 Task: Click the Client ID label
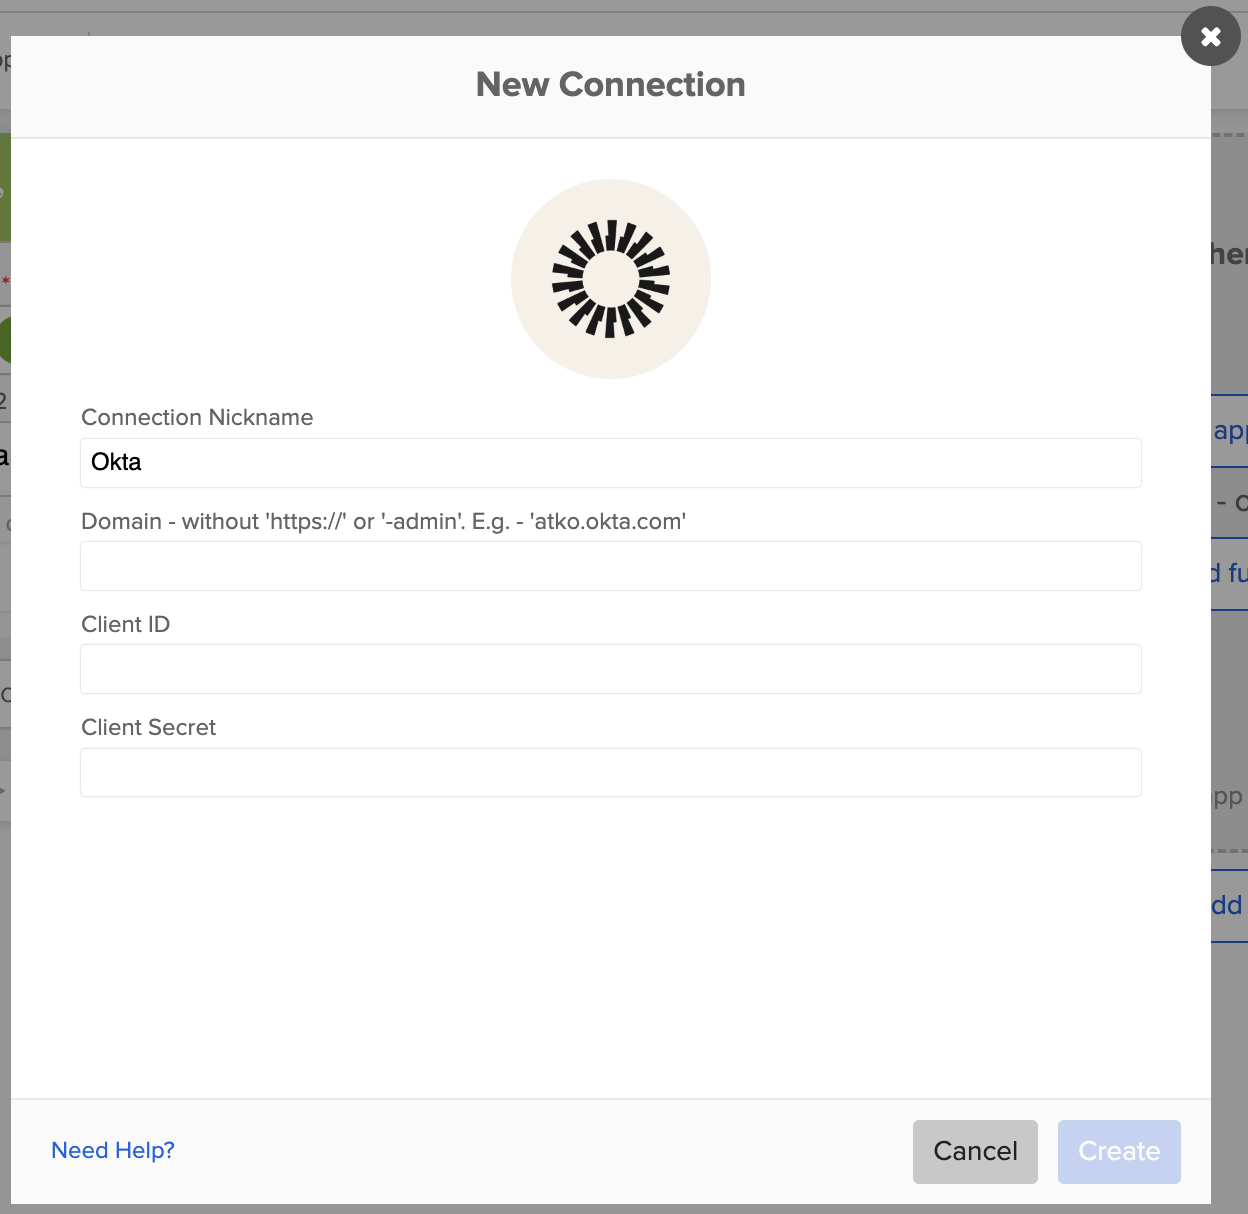pyautogui.click(x=126, y=624)
